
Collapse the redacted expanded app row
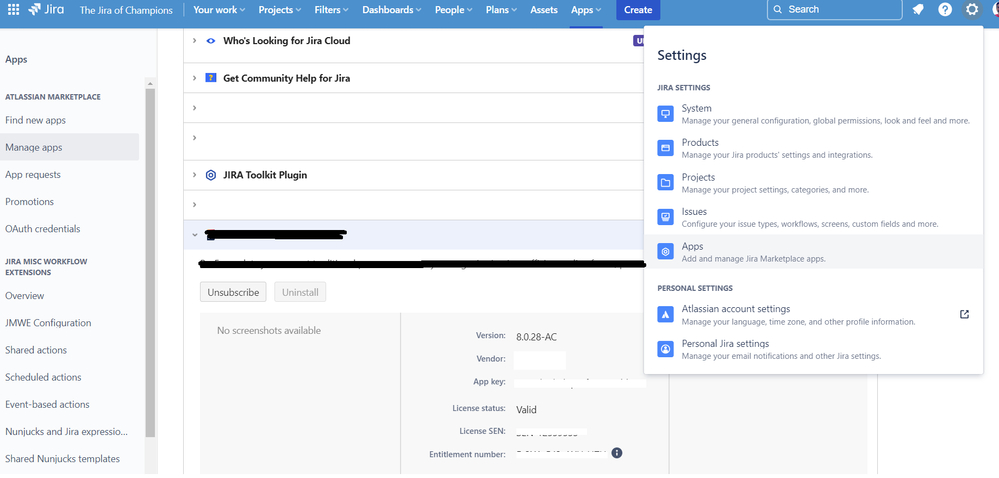[x=194, y=235]
